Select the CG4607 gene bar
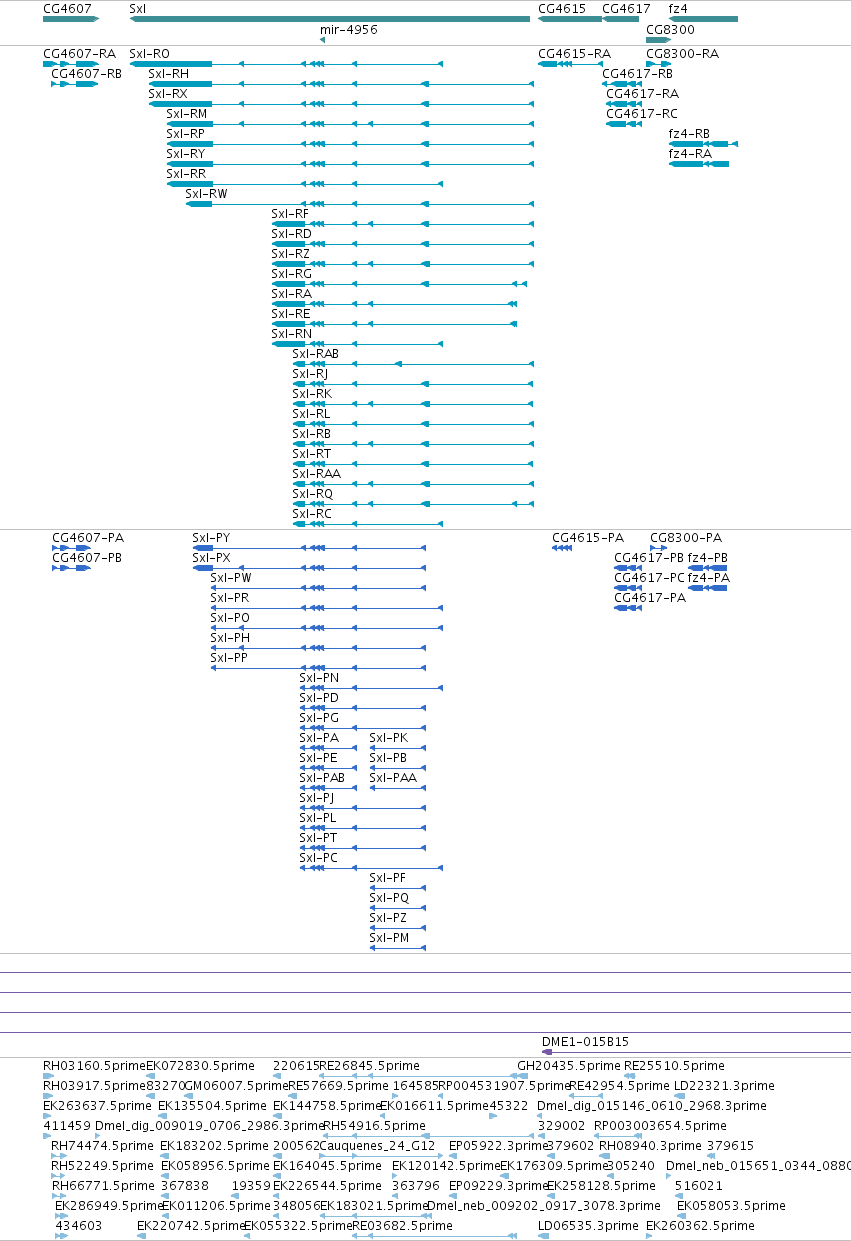851x1241 pixels. [x=71, y=19]
